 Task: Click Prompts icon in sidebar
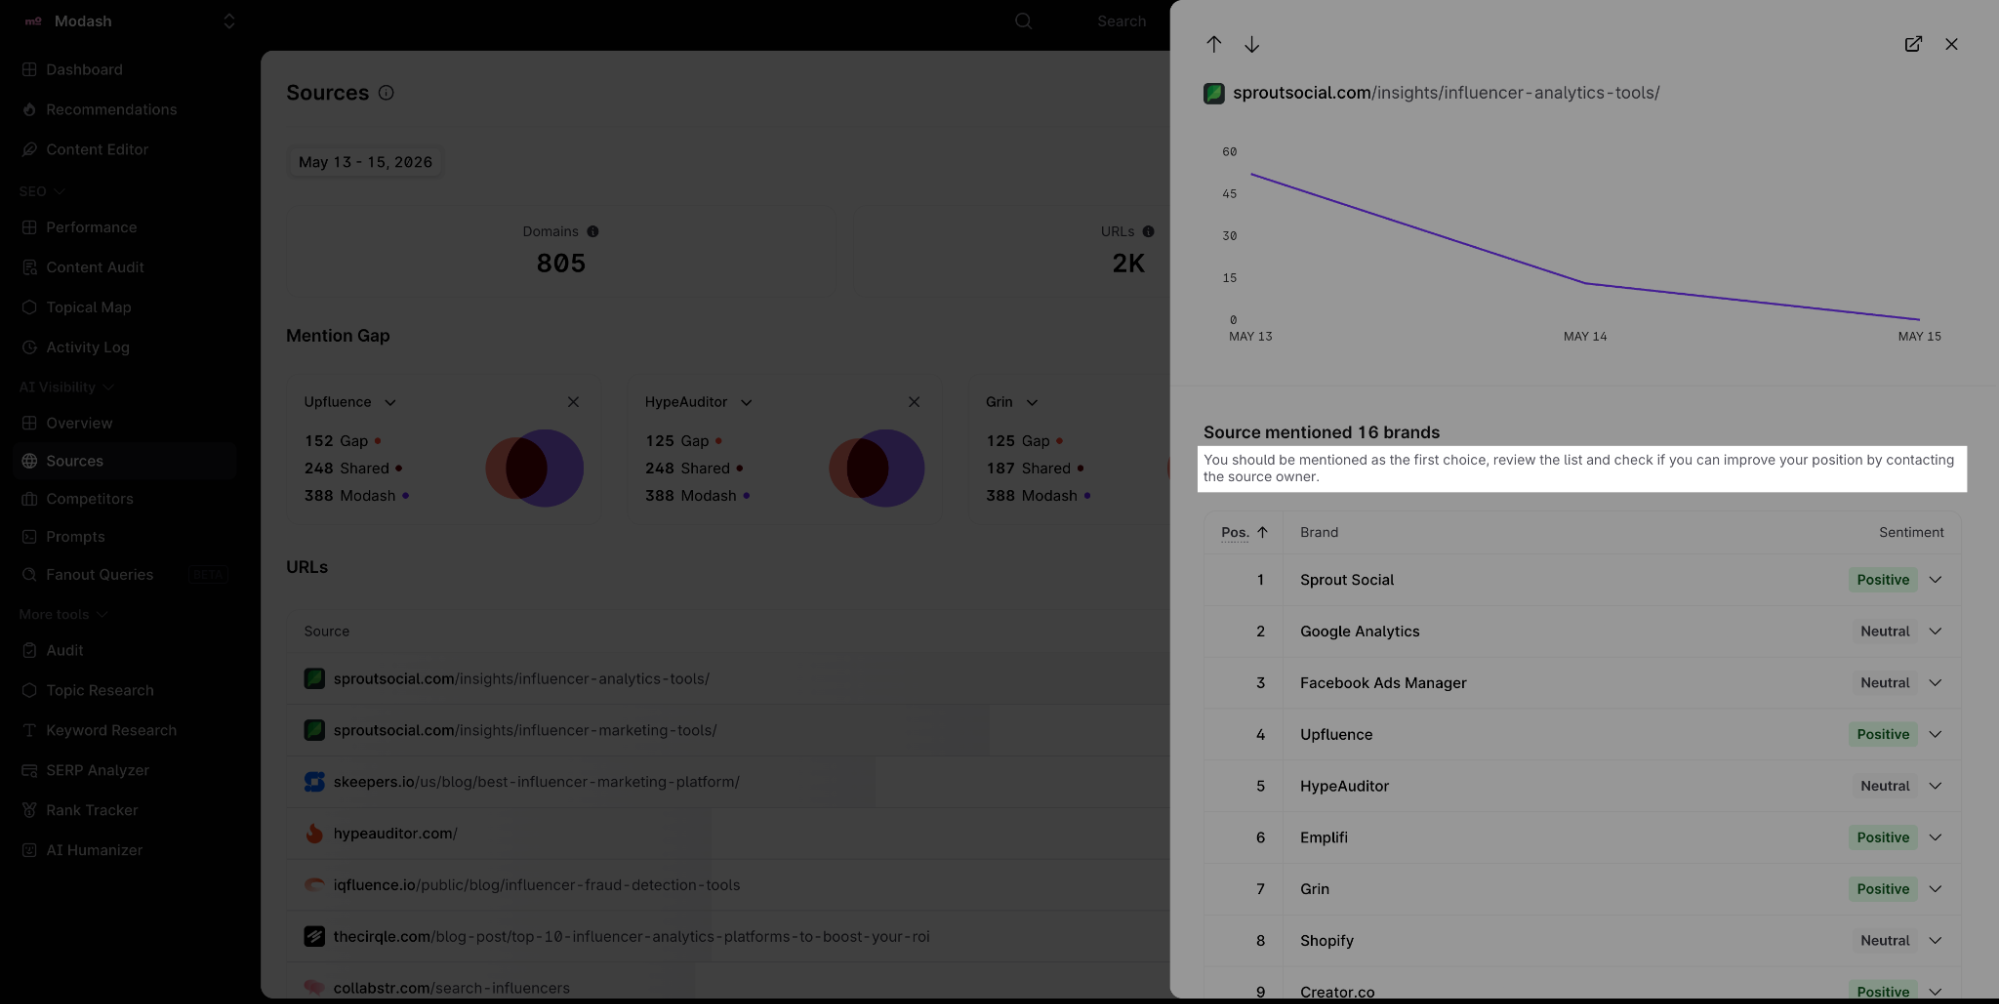[29, 537]
